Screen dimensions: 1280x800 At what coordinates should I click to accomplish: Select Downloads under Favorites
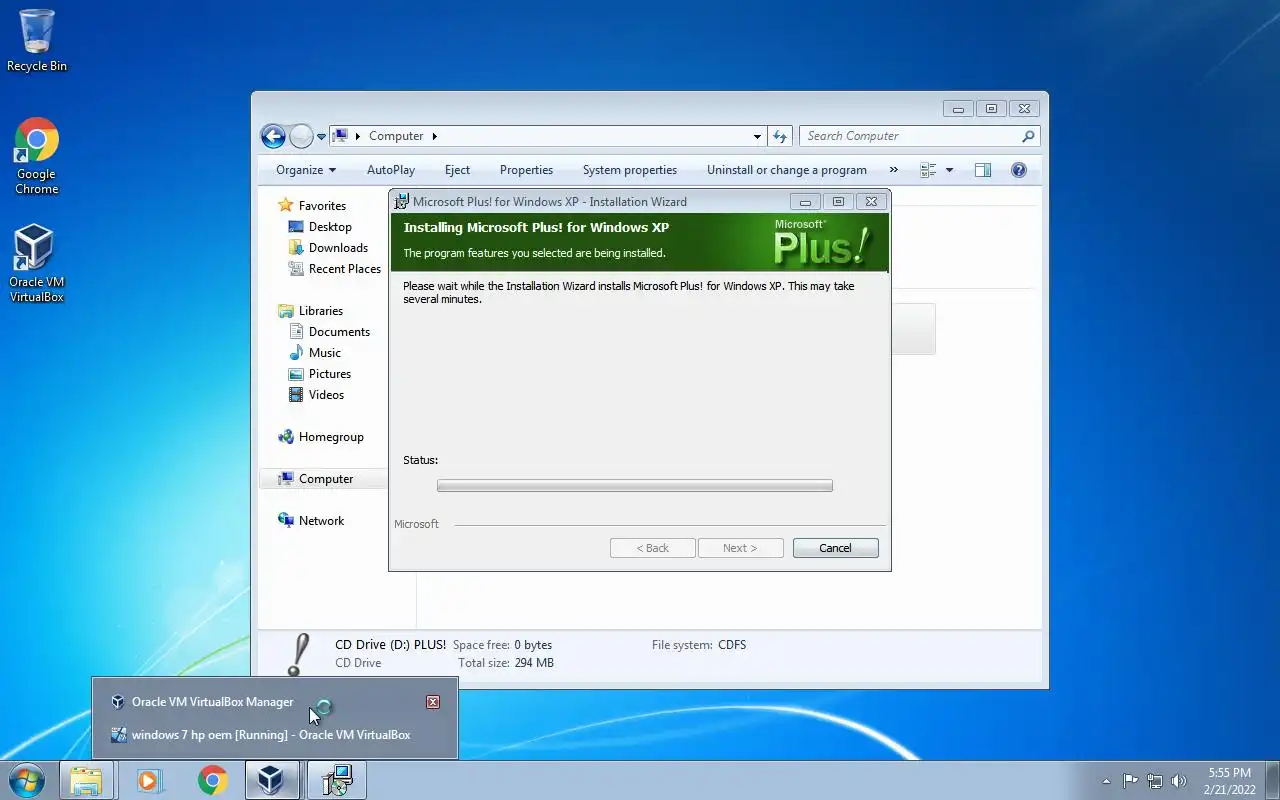328,248
